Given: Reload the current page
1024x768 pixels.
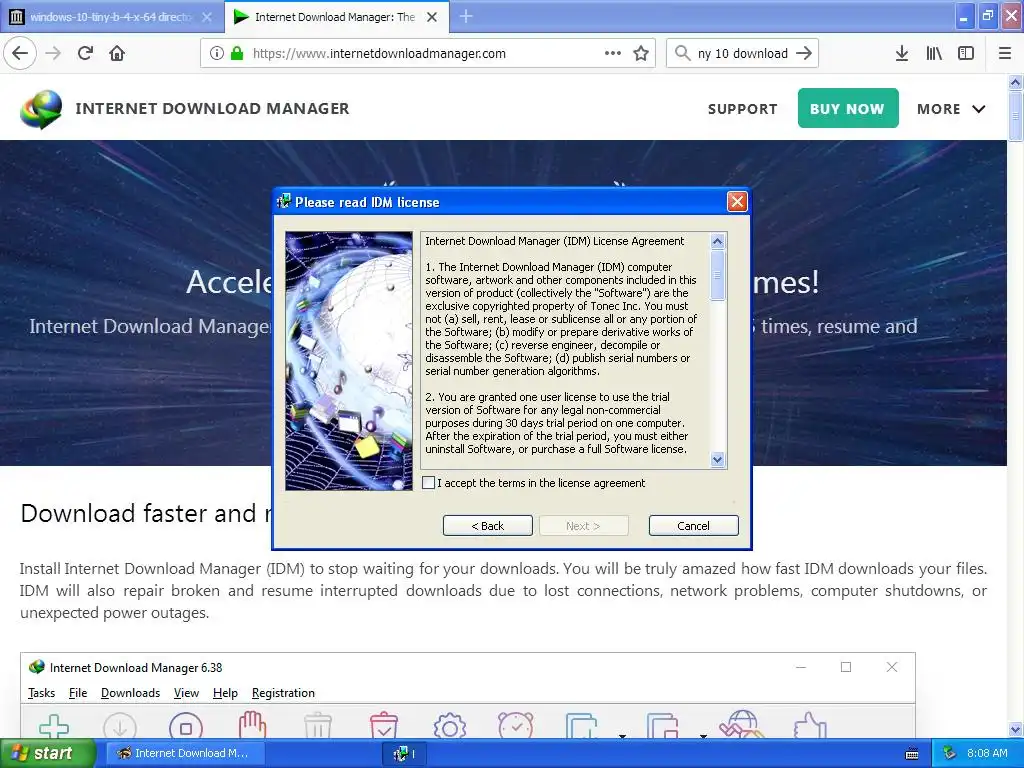Looking at the screenshot, I should coord(85,53).
